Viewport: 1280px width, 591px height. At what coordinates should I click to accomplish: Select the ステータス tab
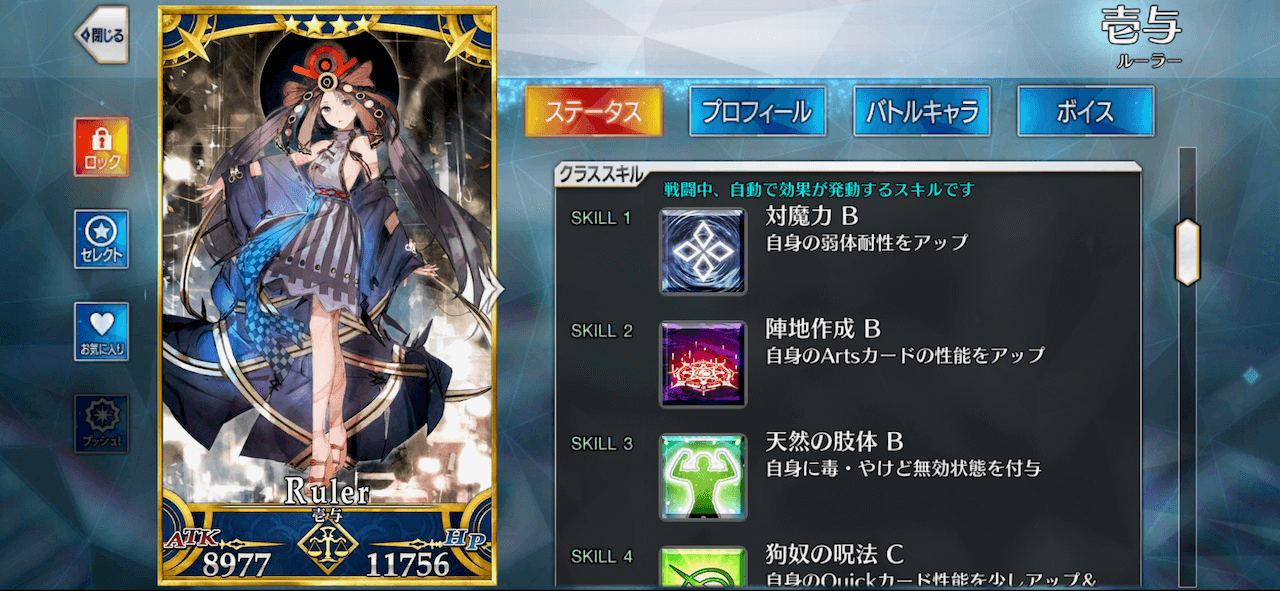pos(593,111)
